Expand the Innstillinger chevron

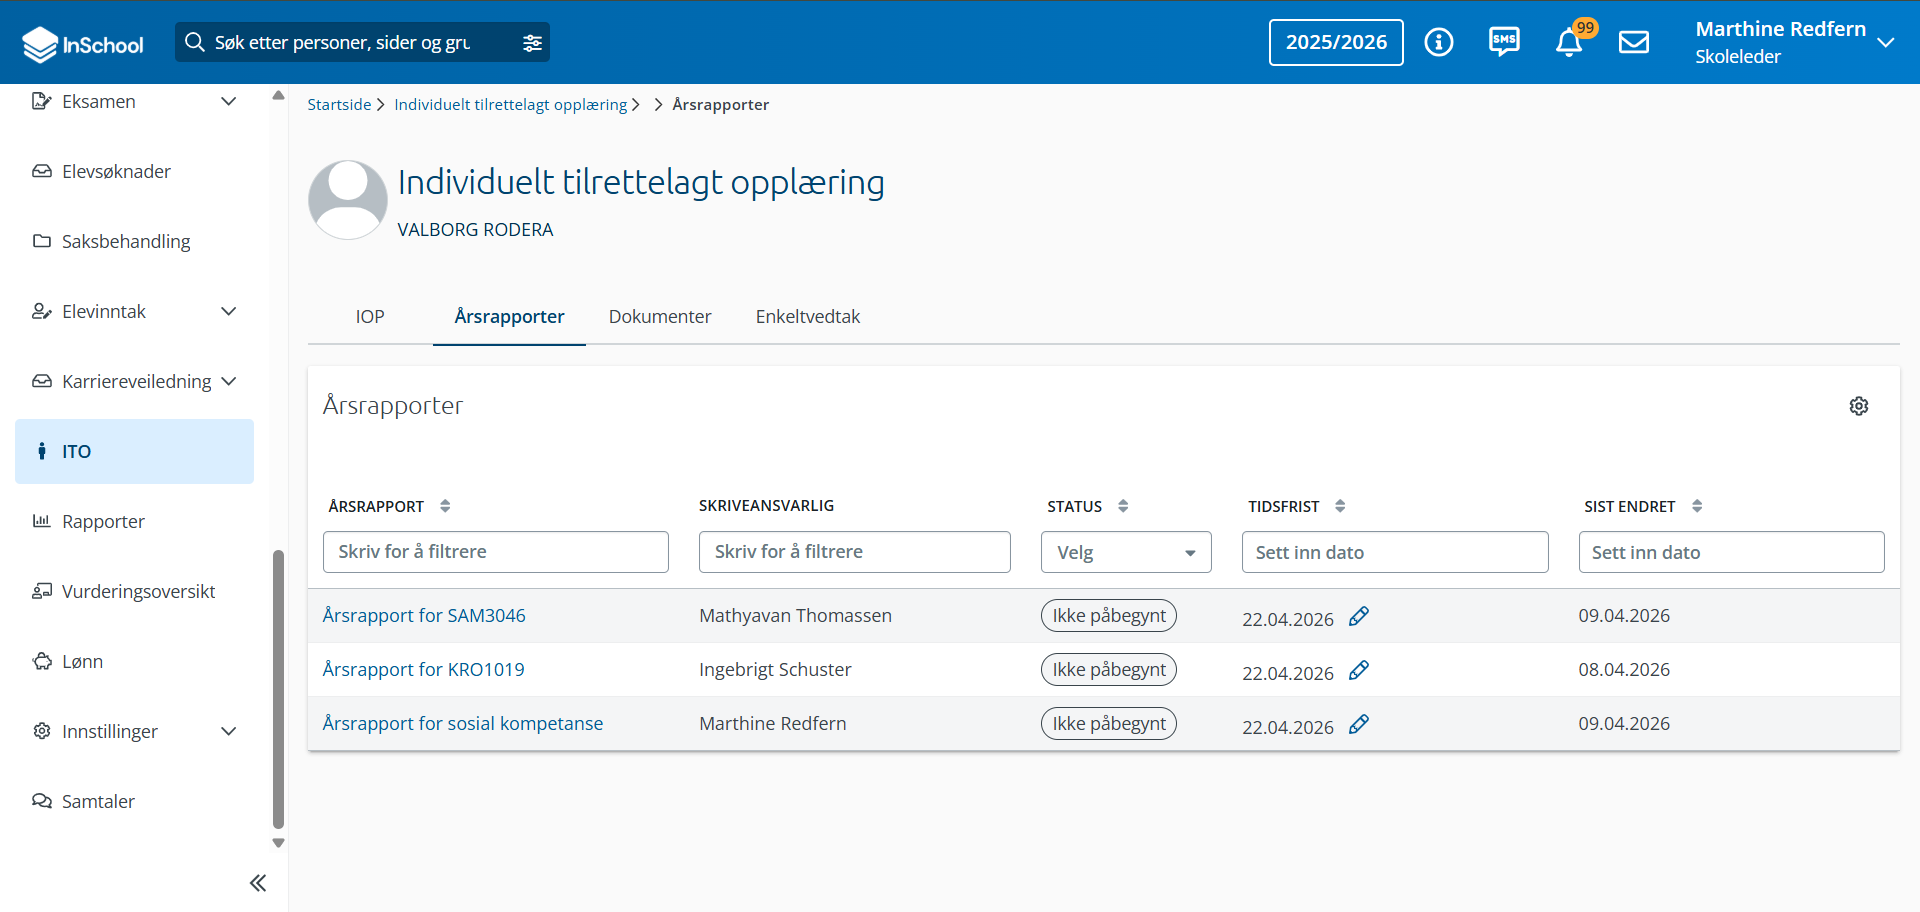[x=229, y=732]
